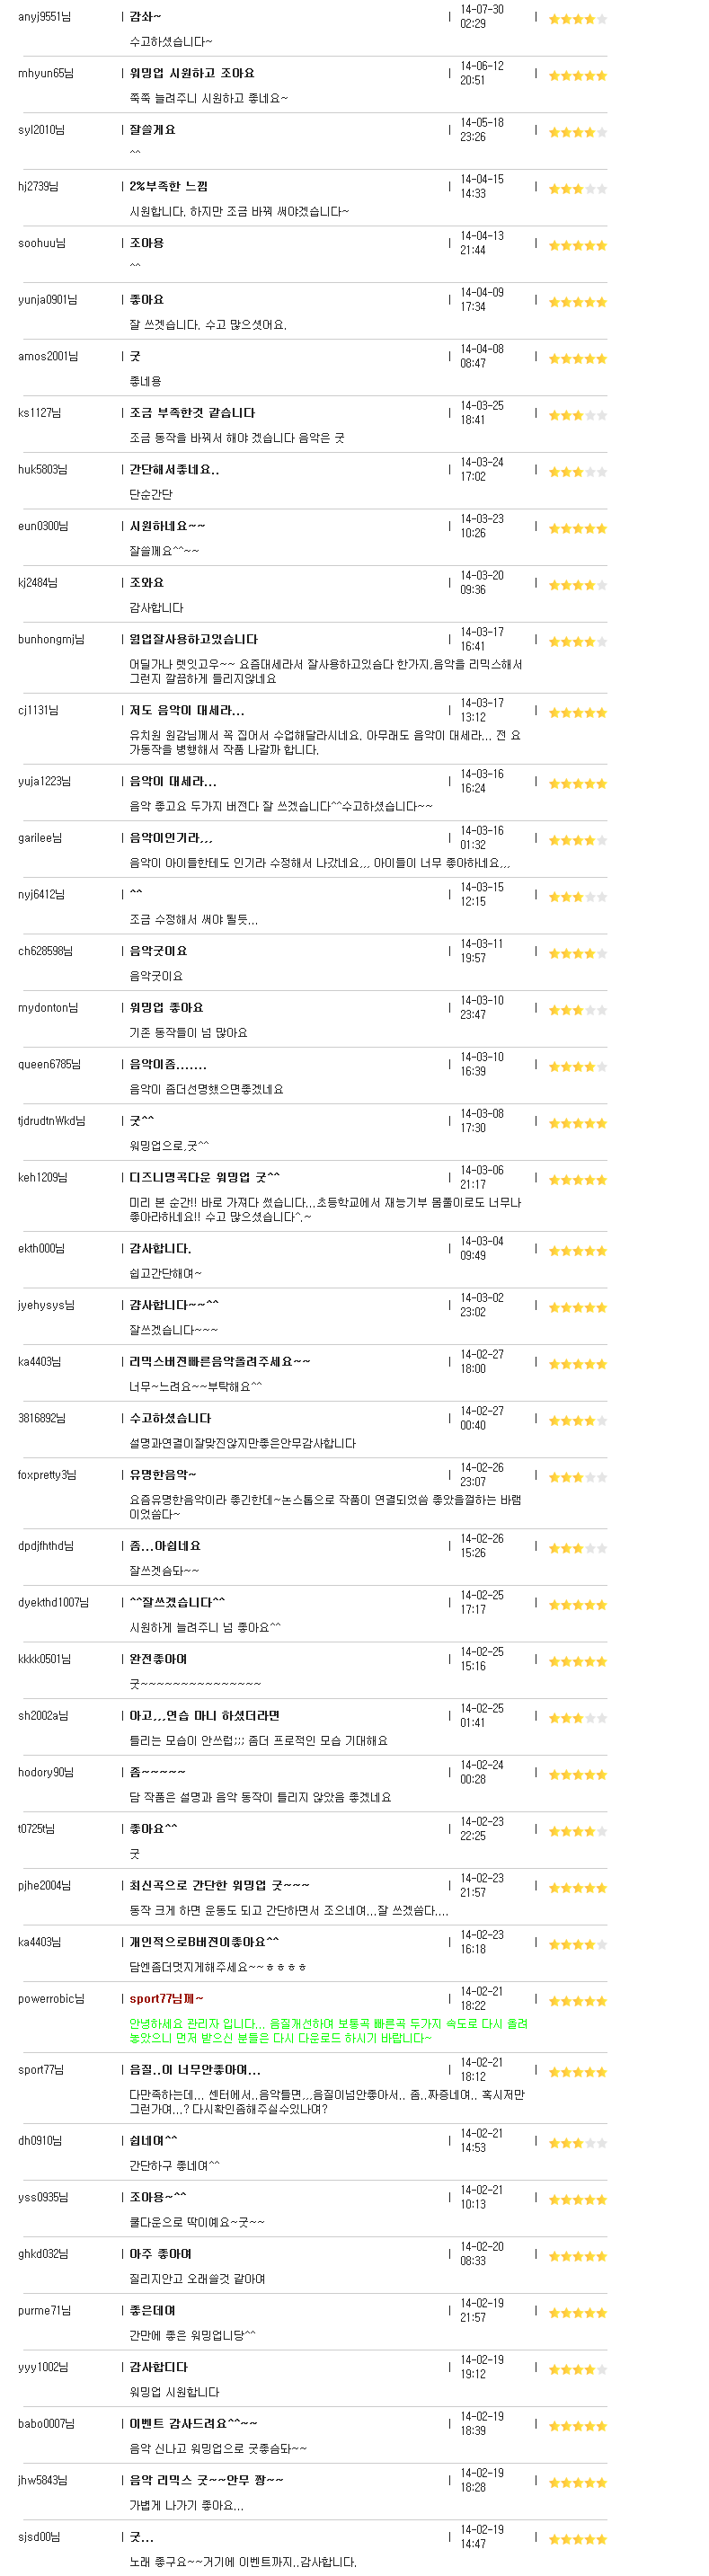Click the username tjdrudtnWkd
709x2576 pixels.
51,1121
